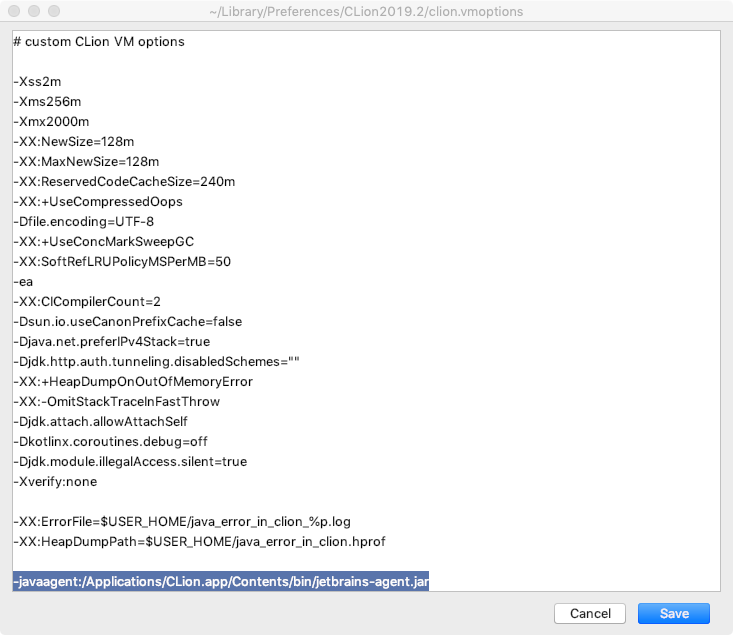
Task: Click the -XX:-OmitStackTraceInFastThrow line
Action: click(x=117, y=402)
